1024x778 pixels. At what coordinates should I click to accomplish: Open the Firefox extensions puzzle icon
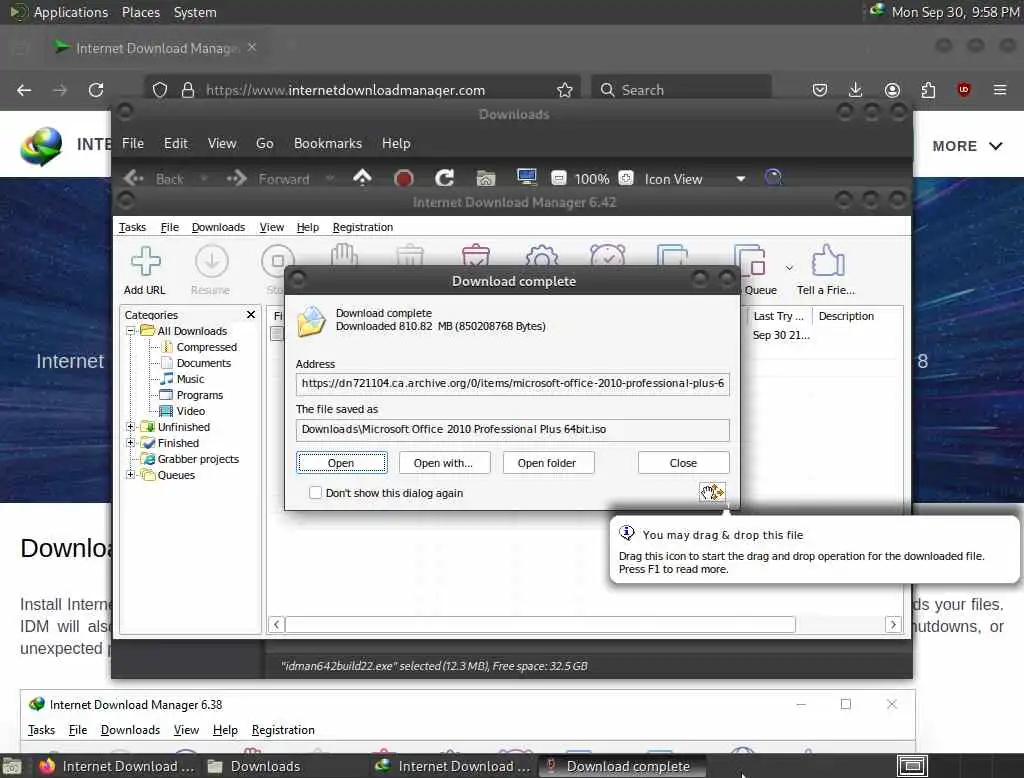click(x=928, y=90)
